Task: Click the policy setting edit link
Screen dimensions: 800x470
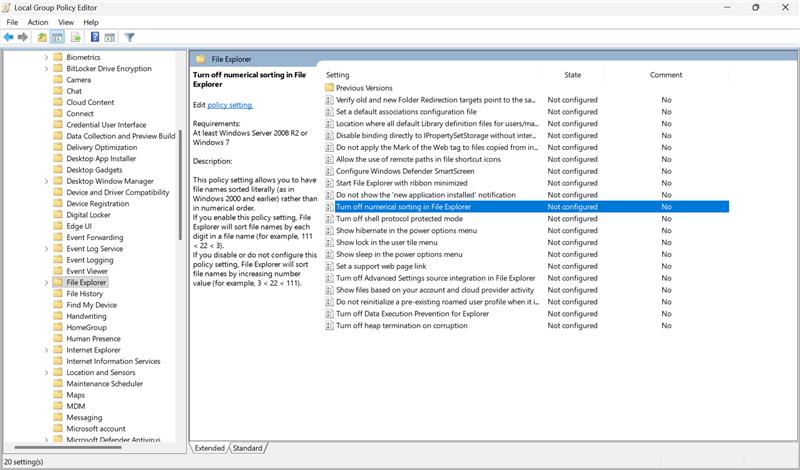Action: point(230,105)
